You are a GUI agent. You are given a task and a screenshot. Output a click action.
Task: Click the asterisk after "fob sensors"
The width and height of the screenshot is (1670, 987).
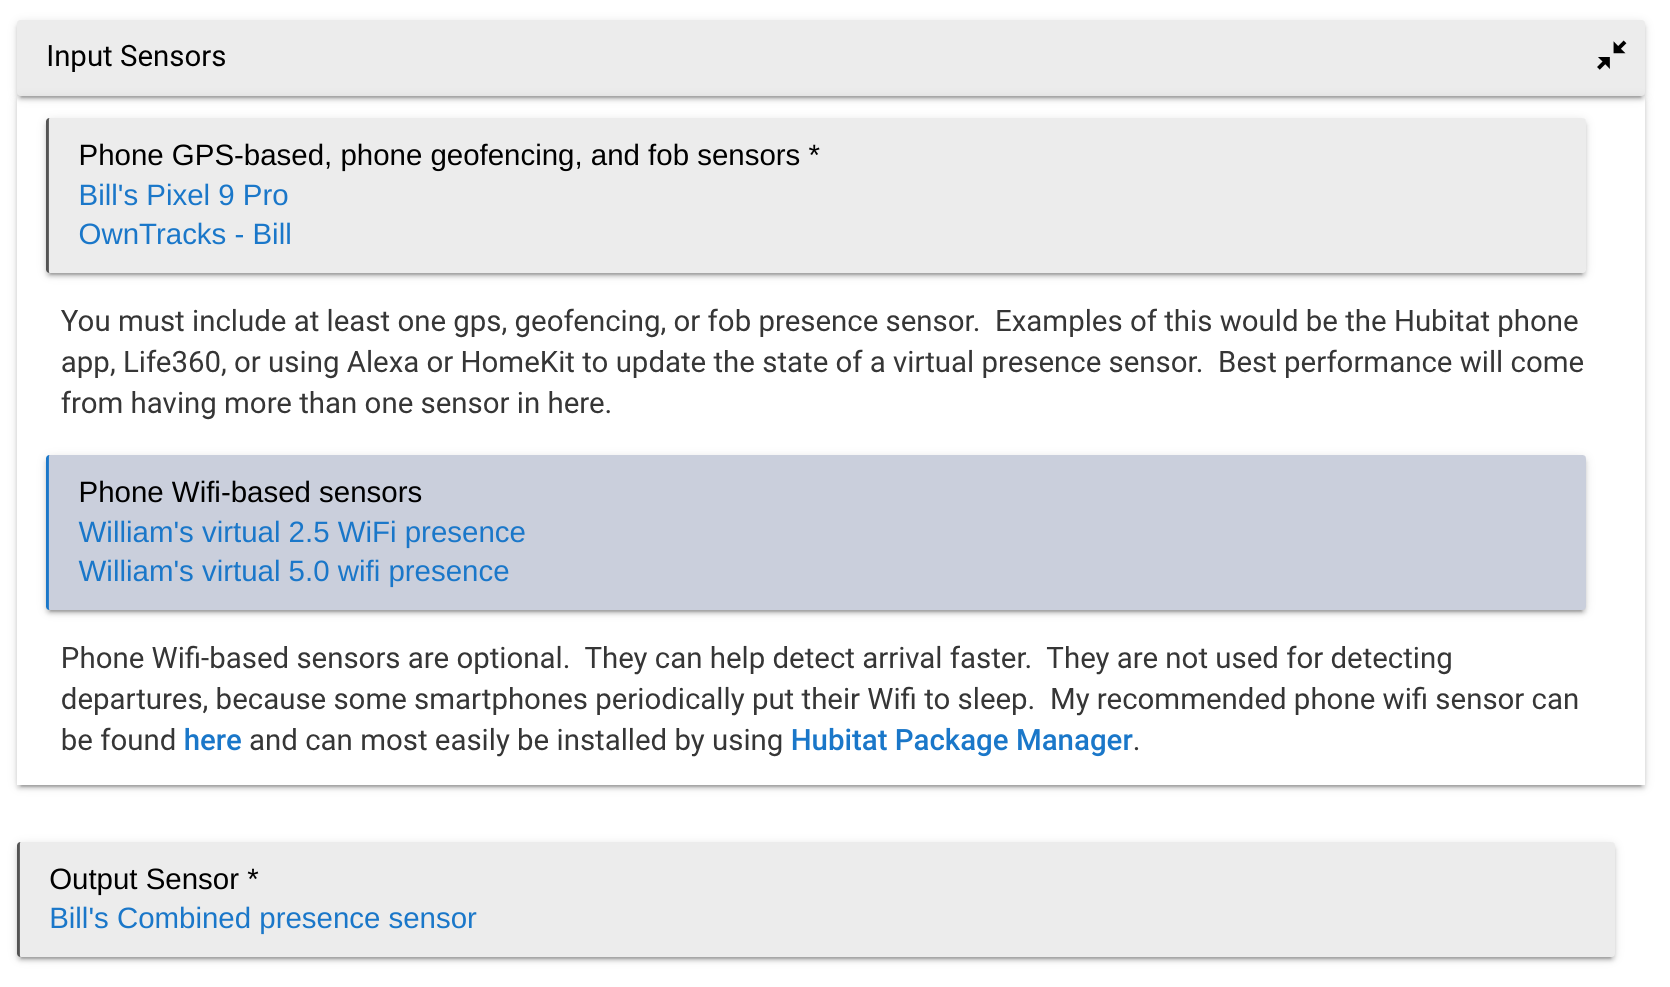pyautogui.click(x=814, y=154)
